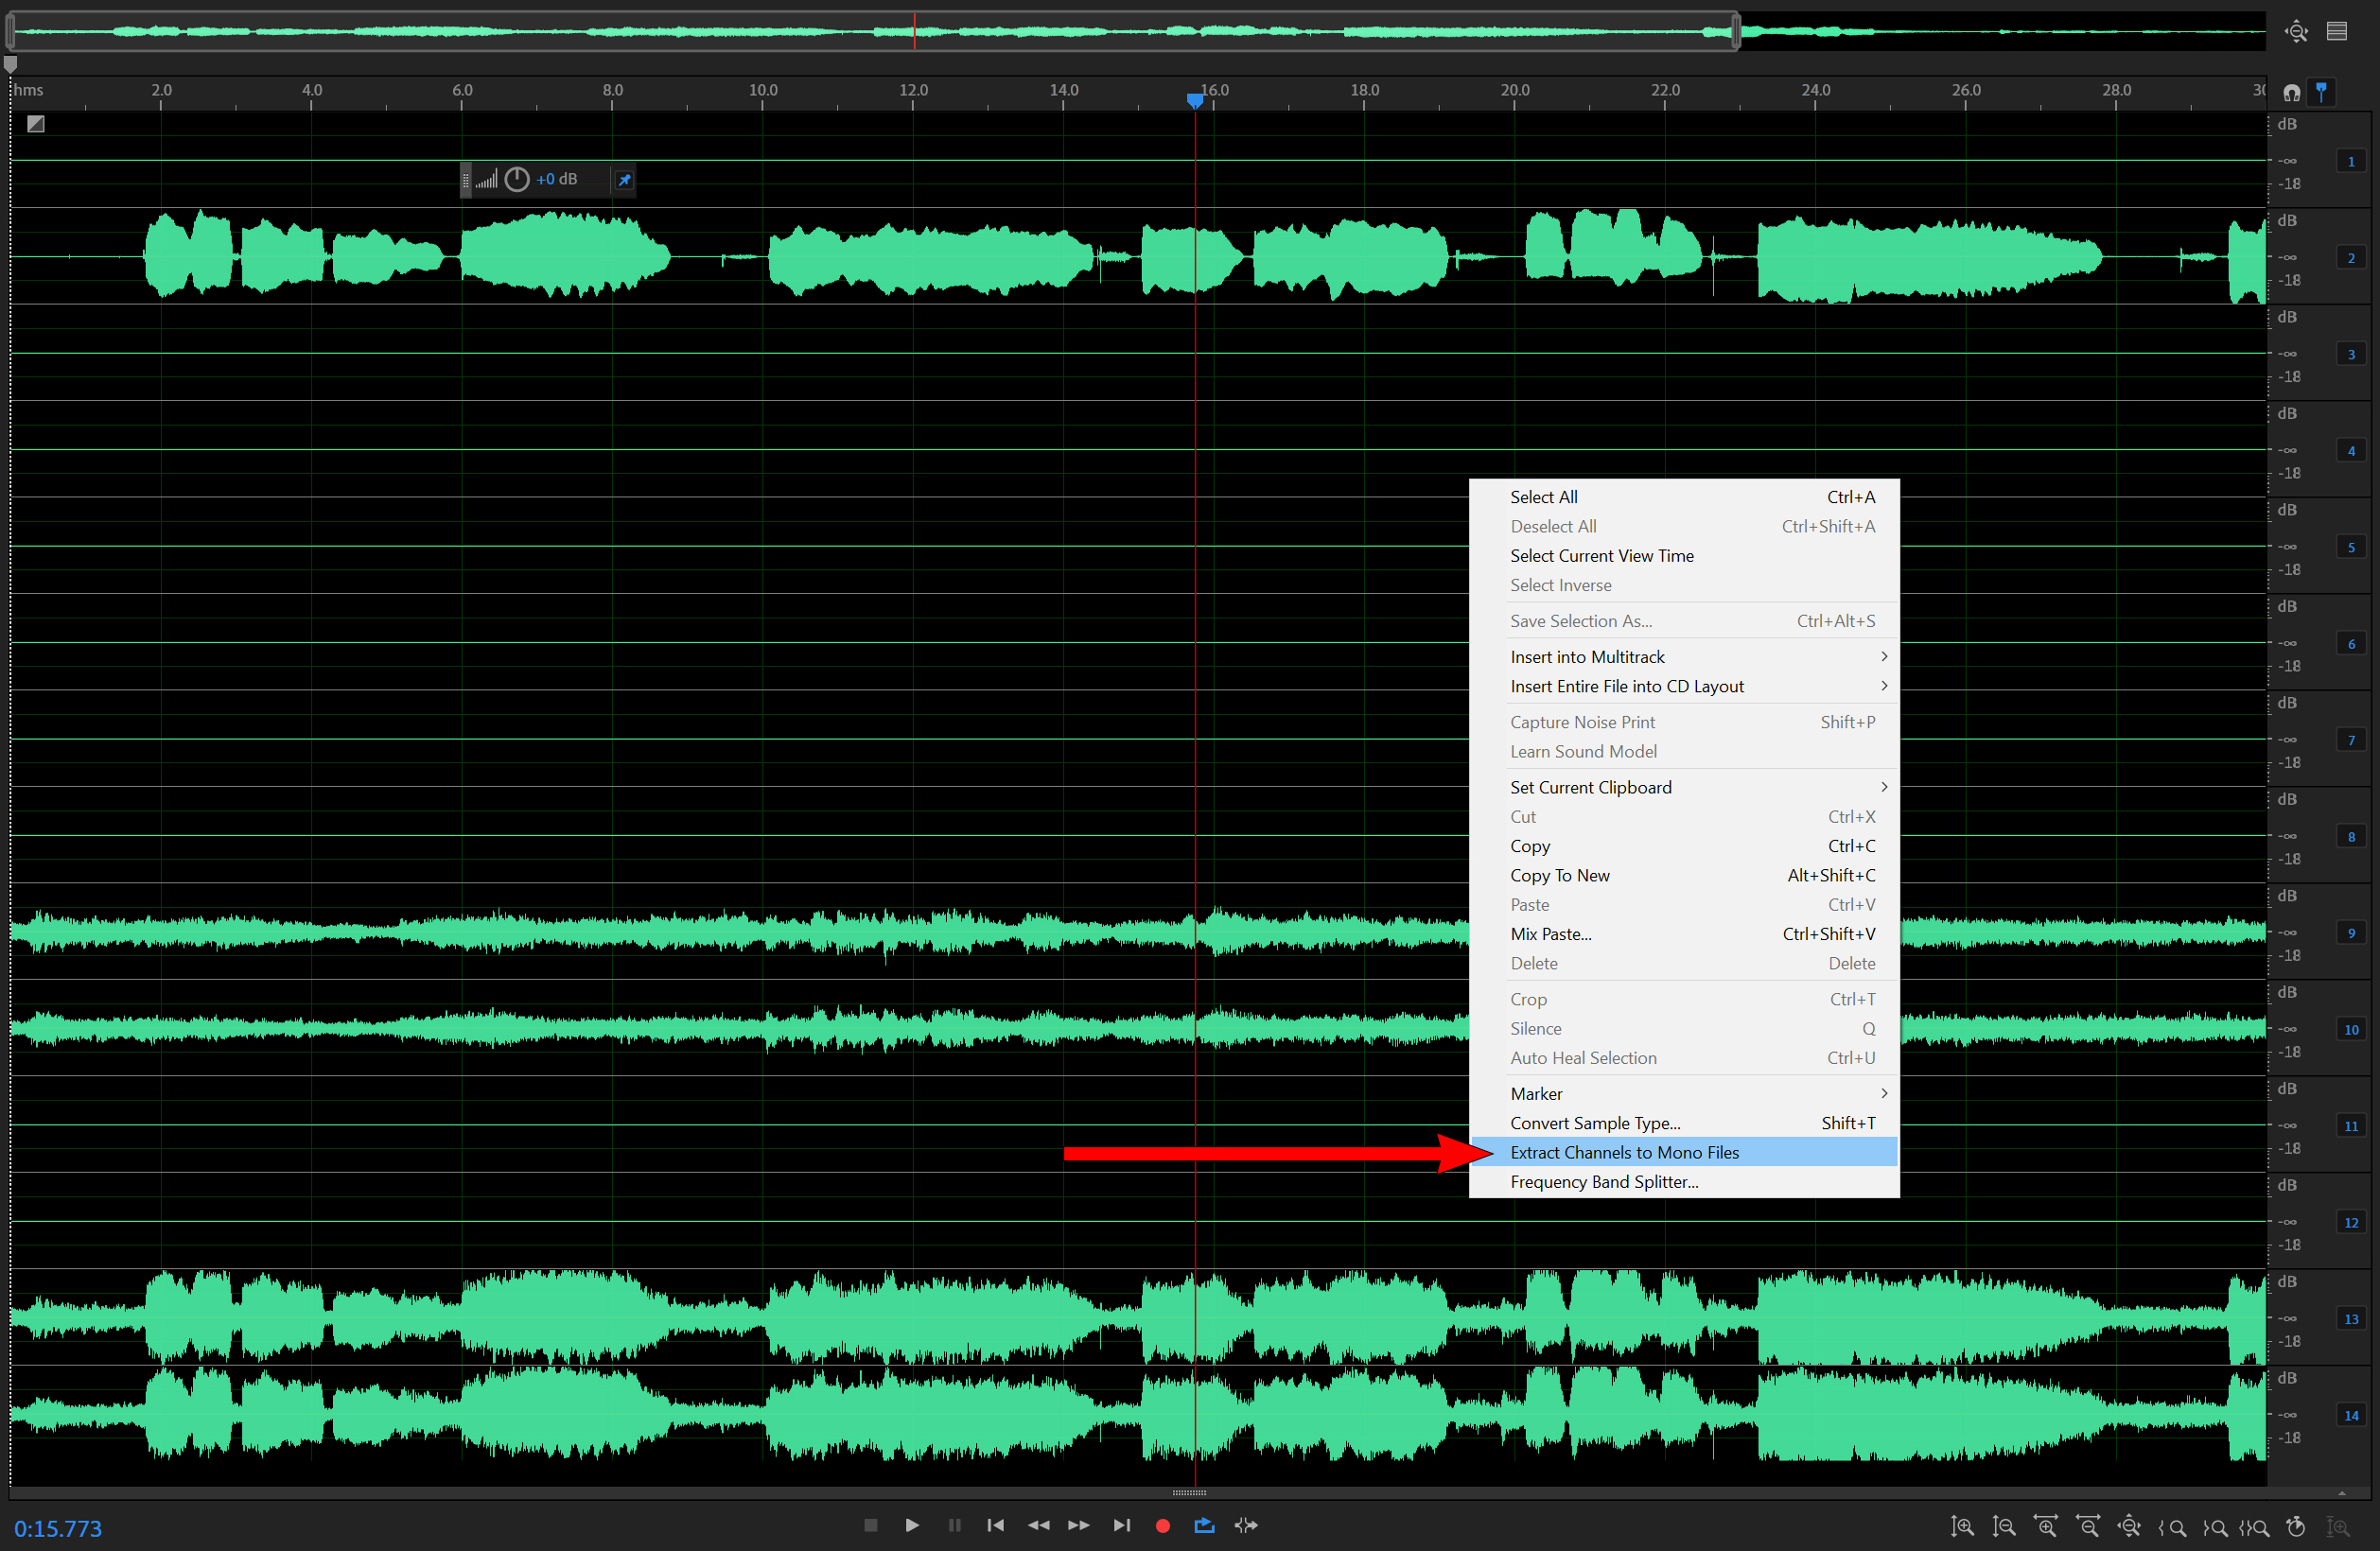The height and width of the screenshot is (1551, 2380).
Task: Open the panel menu icon at top right
Action: [2337, 31]
